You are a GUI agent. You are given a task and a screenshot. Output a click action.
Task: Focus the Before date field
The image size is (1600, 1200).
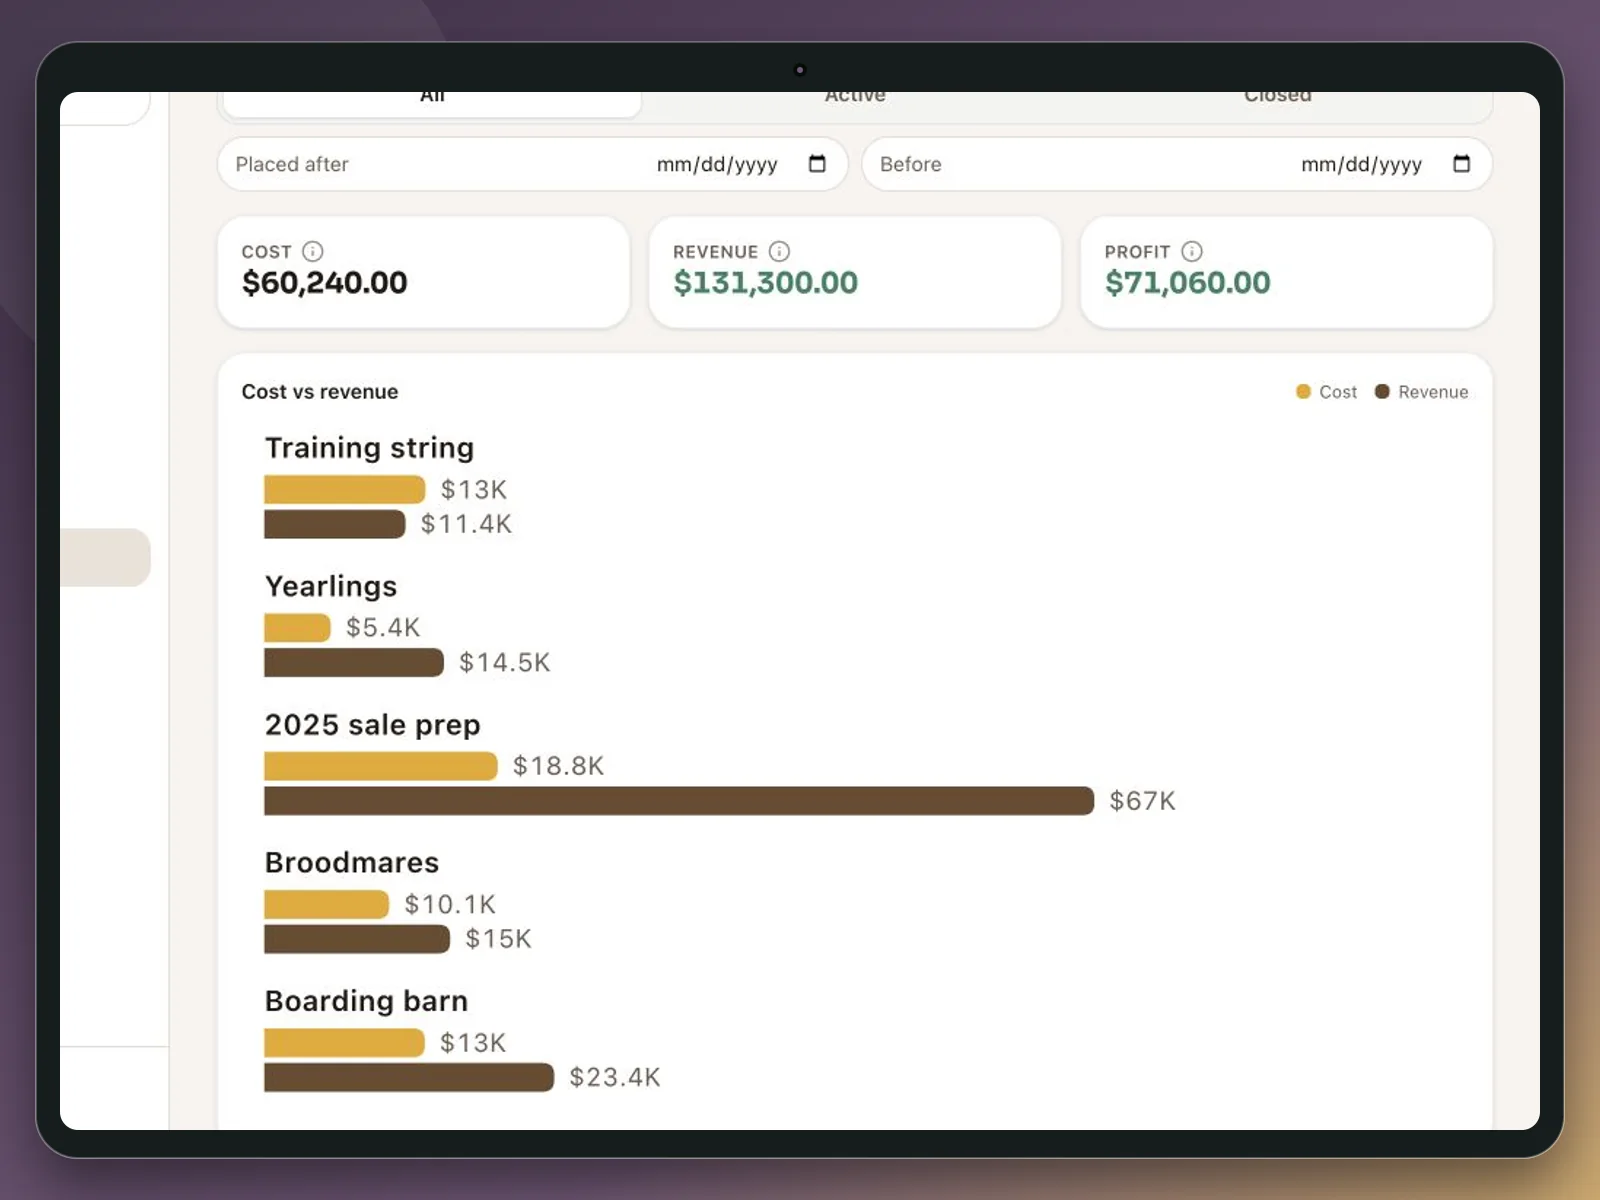[1177, 164]
